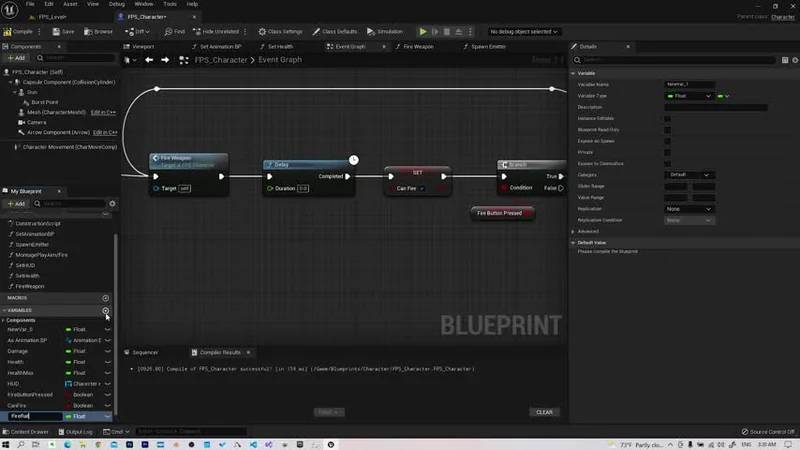
Task: Open the Find tool
Action: pyautogui.click(x=174, y=32)
